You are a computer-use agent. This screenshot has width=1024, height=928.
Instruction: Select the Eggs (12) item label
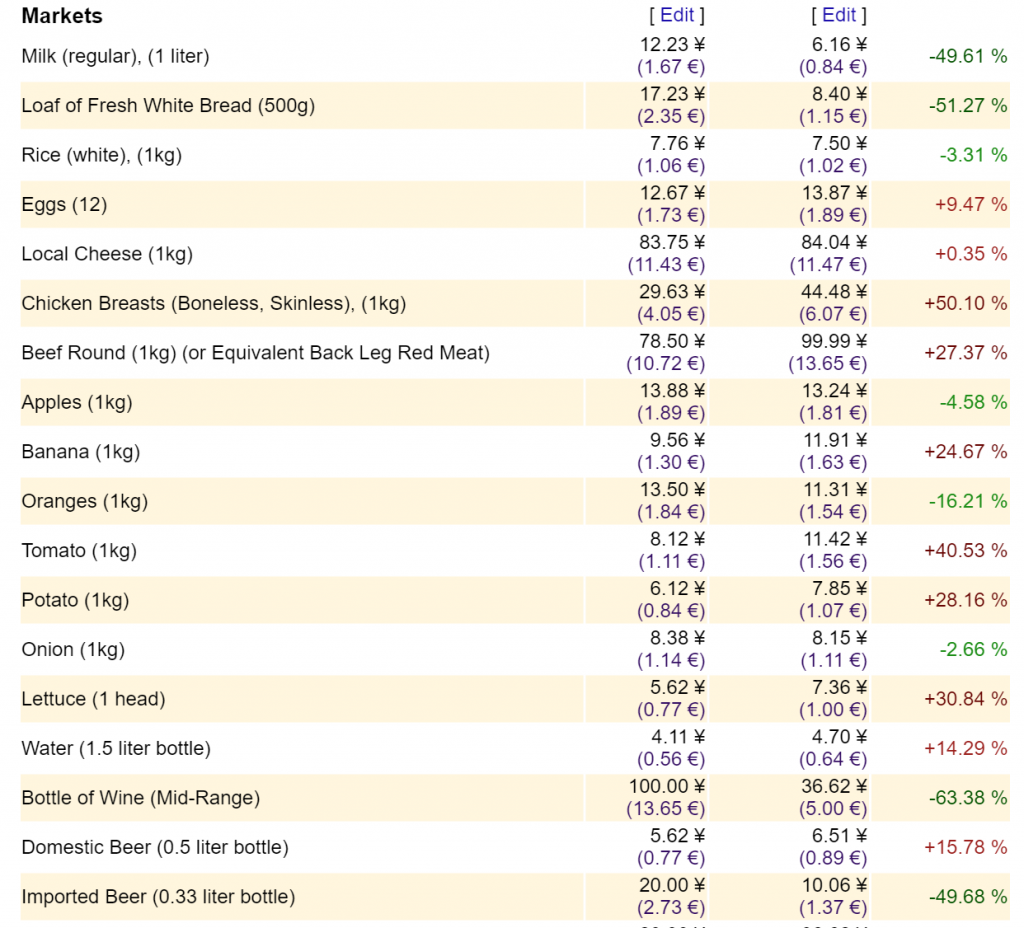(x=64, y=204)
